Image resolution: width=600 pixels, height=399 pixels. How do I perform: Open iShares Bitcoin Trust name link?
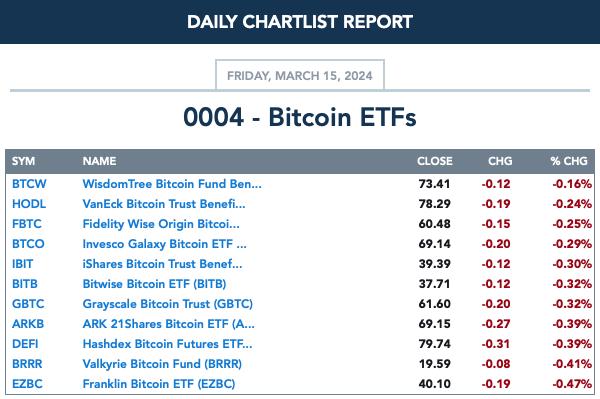(162, 264)
